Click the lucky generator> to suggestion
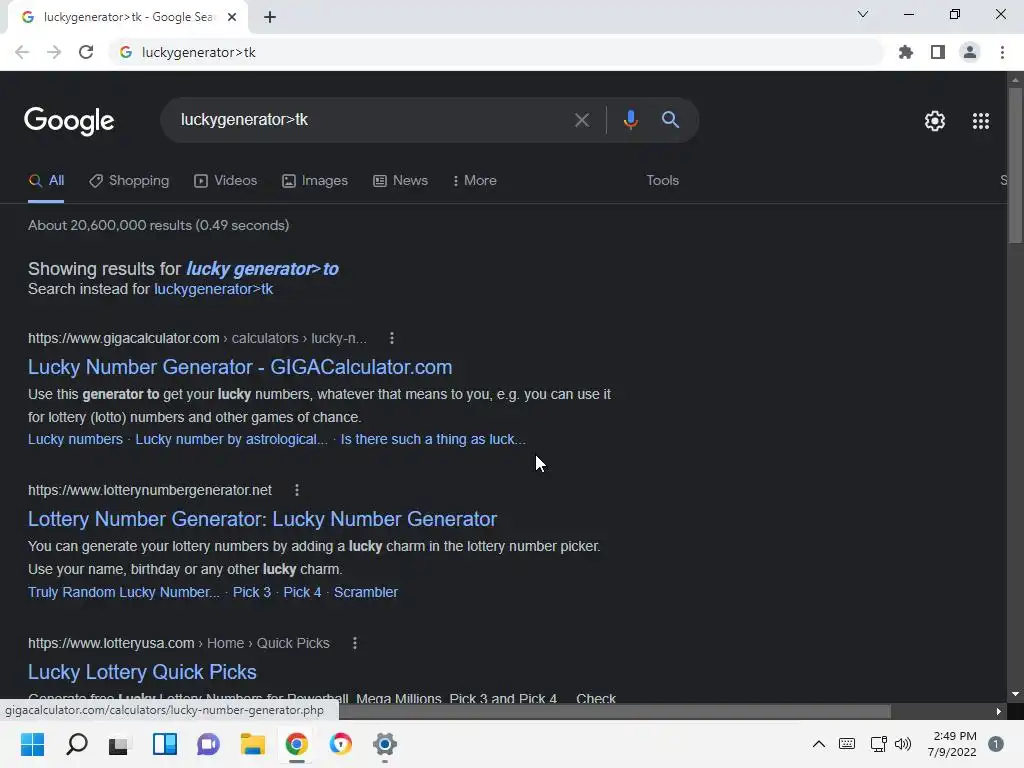The image size is (1024, 768). pyautogui.click(x=263, y=269)
